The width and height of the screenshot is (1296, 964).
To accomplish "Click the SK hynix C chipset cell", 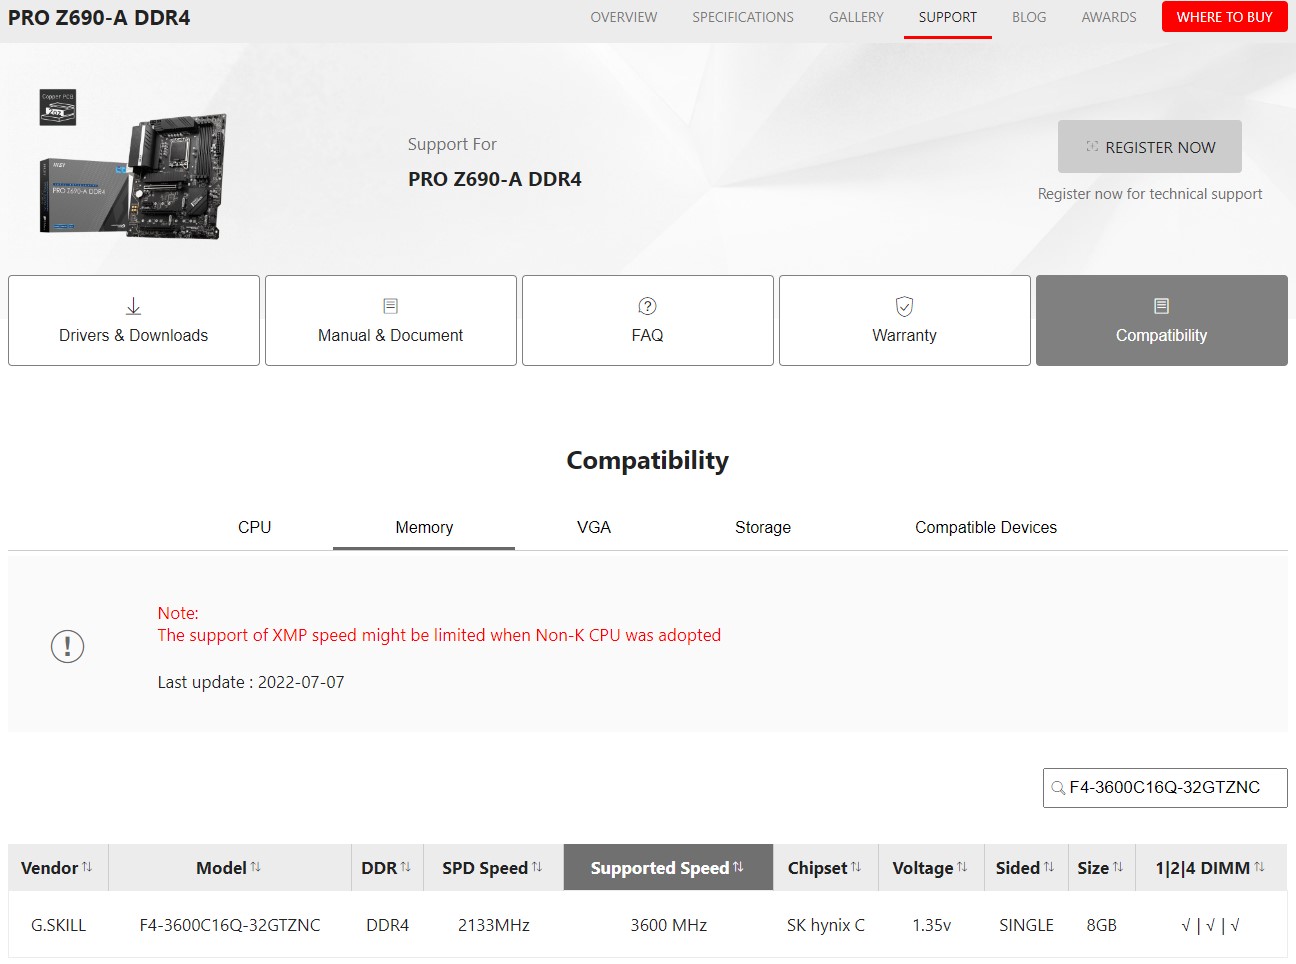I will point(826,925).
